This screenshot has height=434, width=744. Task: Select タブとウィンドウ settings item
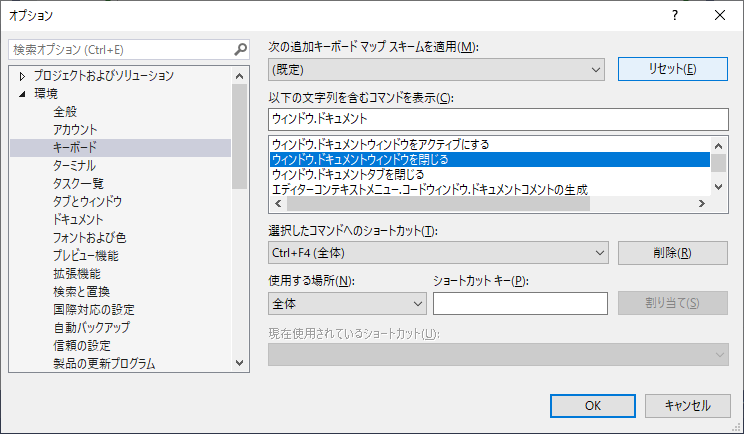(87, 202)
